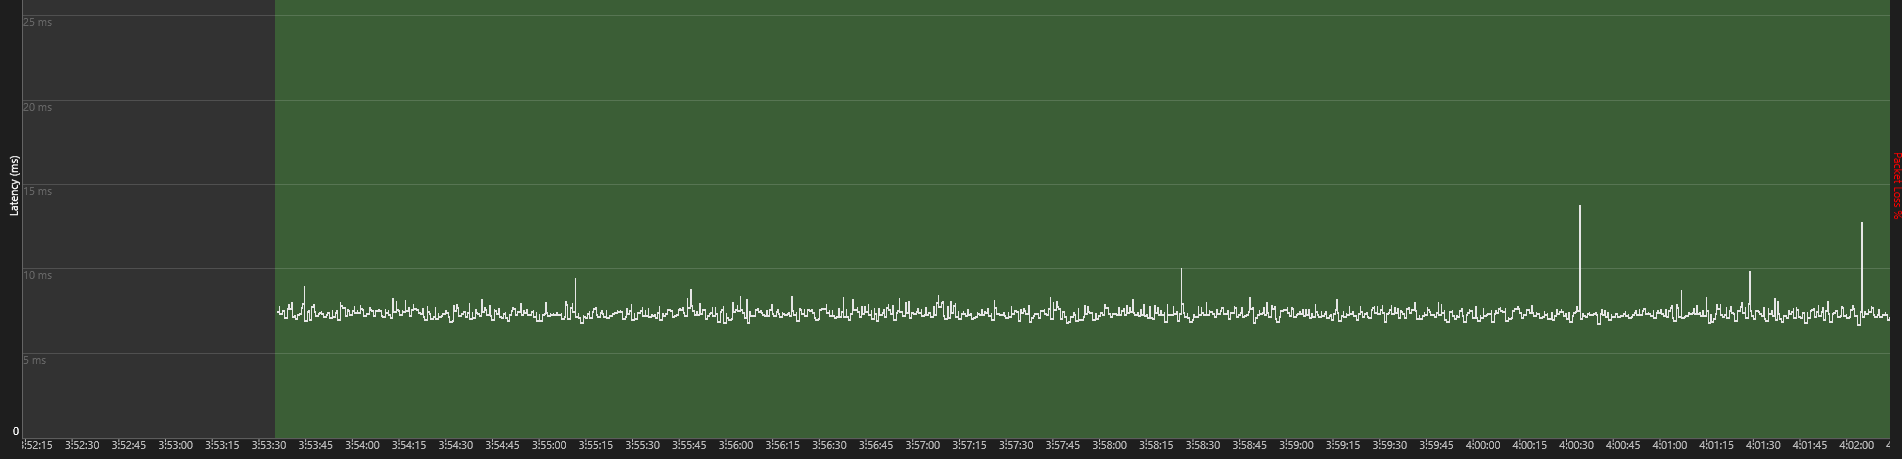Click the 3:52:30 time label
The height and width of the screenshot is (468, 1902).
point(82,445)
